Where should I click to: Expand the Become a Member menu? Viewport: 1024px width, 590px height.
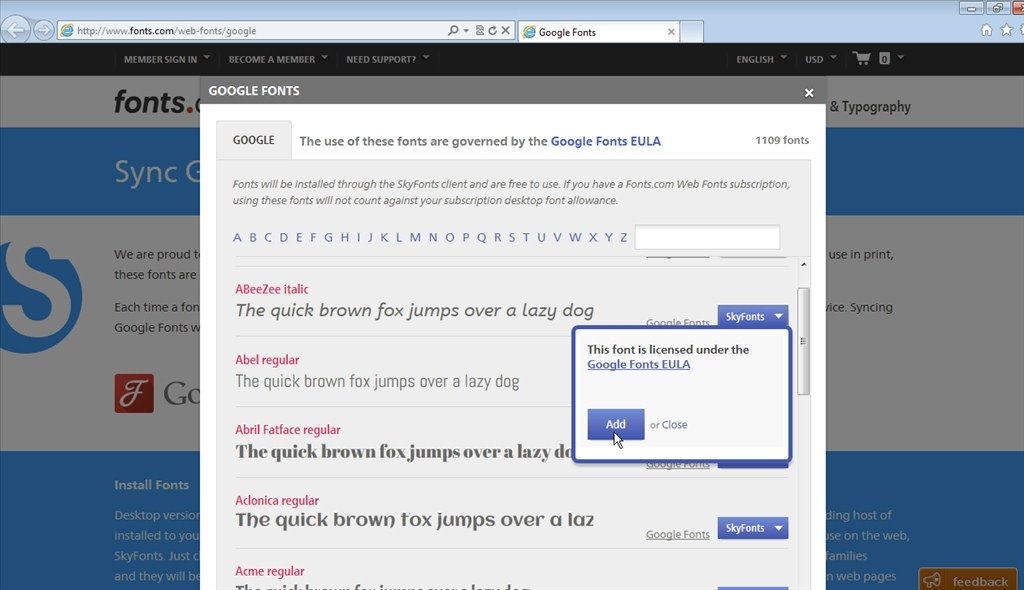click(x=278, y=59)
